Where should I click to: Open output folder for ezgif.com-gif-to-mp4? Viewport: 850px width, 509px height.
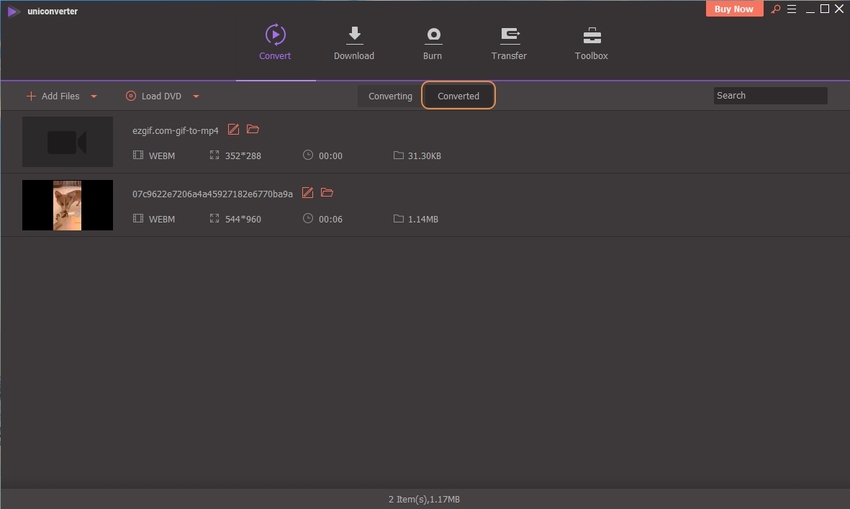253,130
